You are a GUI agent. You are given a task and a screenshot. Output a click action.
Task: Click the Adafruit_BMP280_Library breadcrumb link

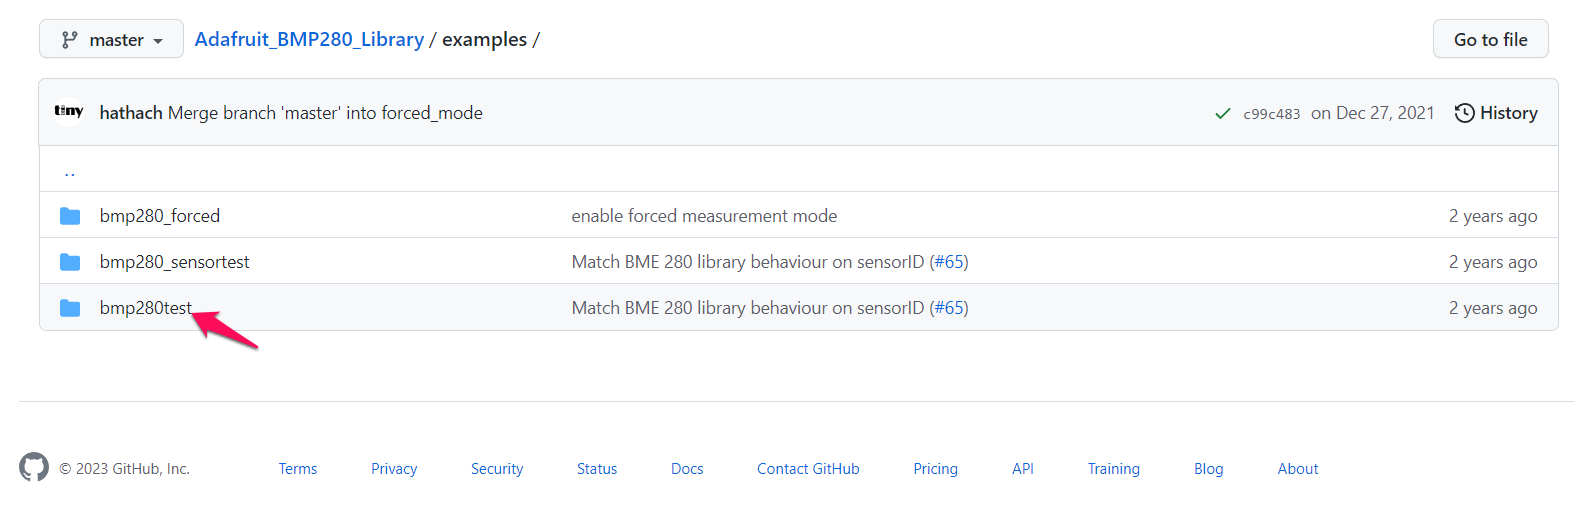coord(309,40)
